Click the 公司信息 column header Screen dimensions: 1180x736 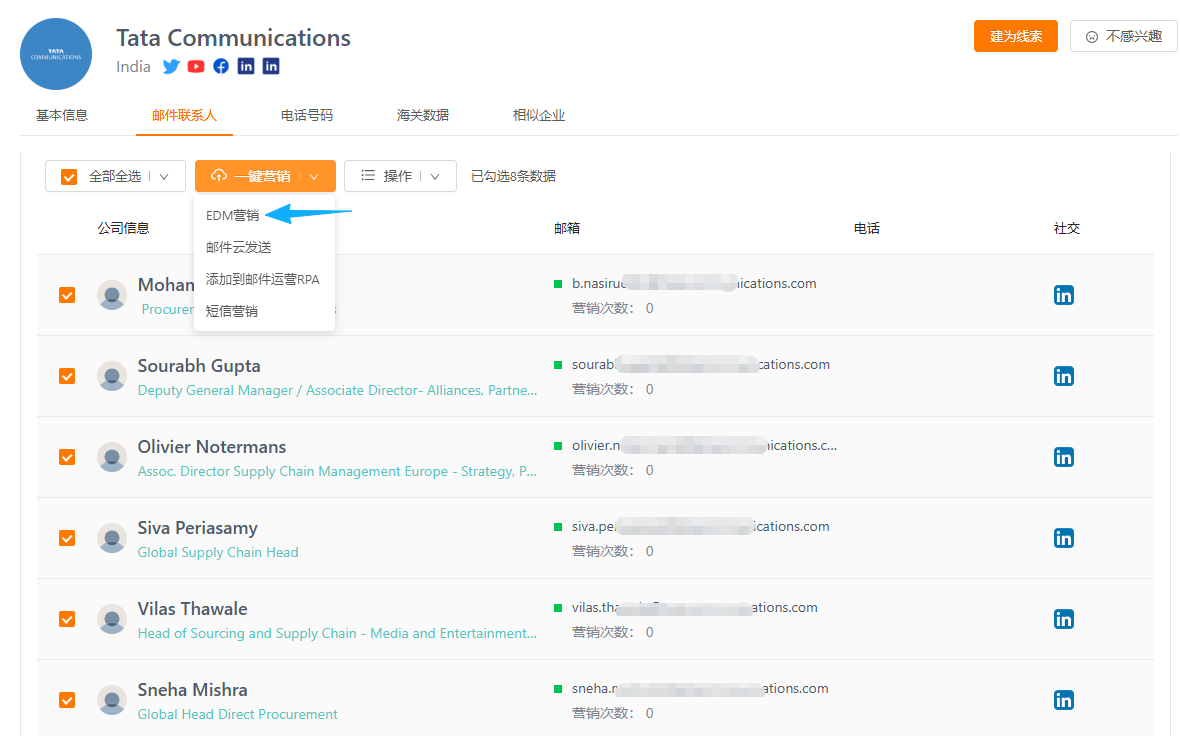(123, 228)
